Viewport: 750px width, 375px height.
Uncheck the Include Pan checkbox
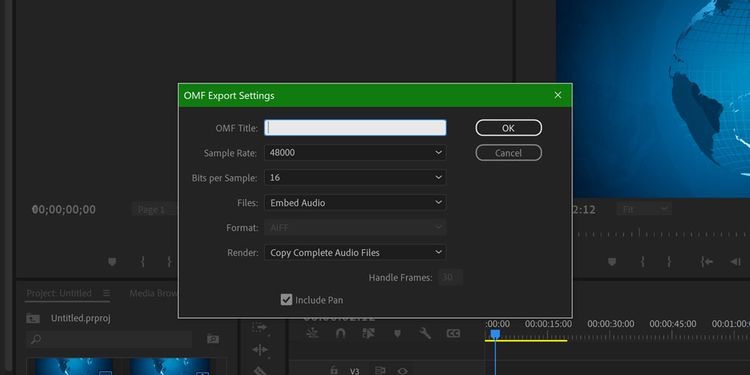pyautogui.click(x=286, y=300)
